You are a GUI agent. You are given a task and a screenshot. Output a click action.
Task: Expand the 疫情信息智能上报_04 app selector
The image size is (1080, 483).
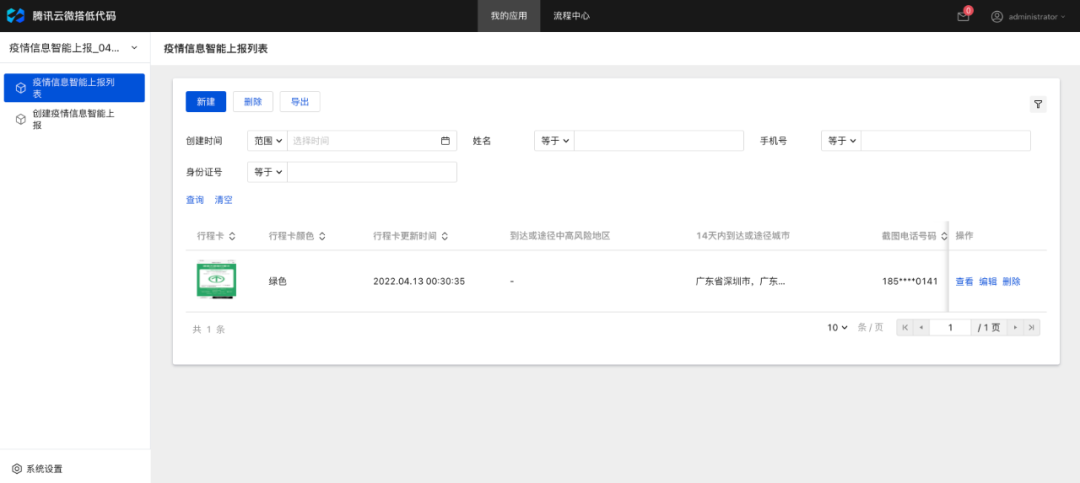pyautogui.click(x=73, y=48)
